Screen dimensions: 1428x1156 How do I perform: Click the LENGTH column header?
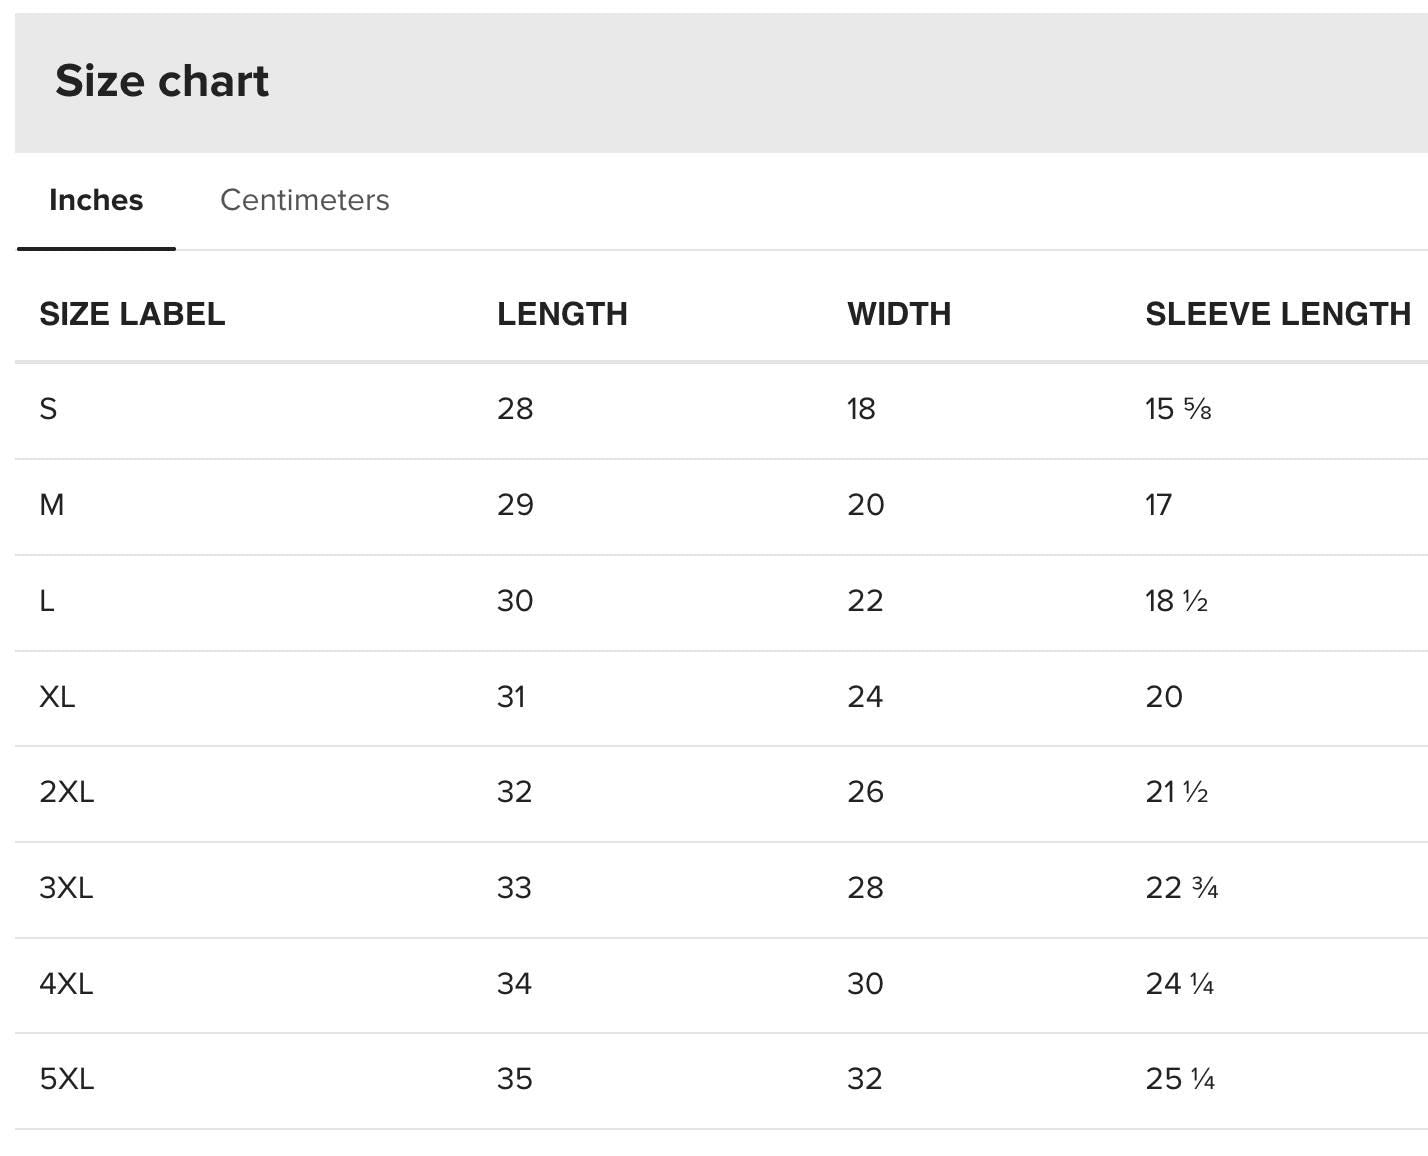(562, 314)
